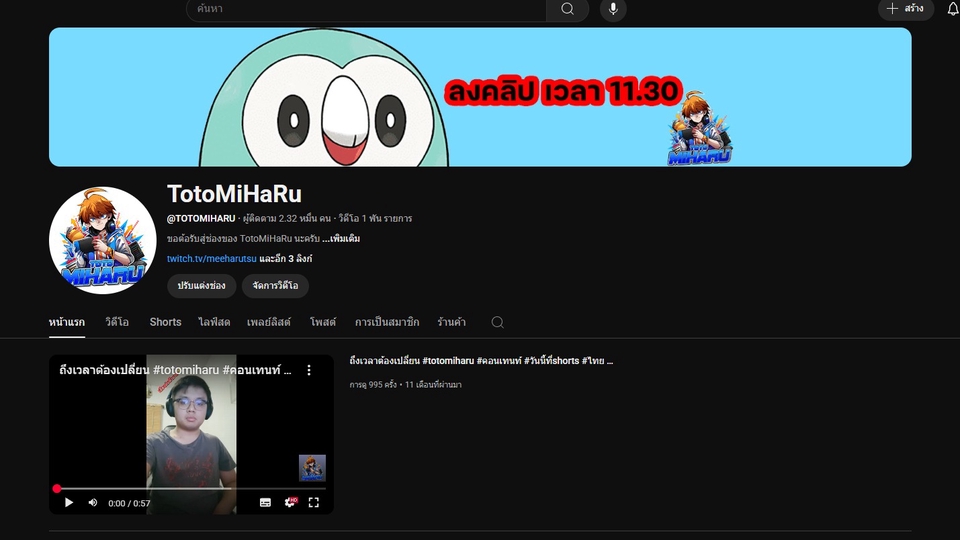Click the featured video player frame
The height and width of the screenshot is (540, 960).
(191, 435)
